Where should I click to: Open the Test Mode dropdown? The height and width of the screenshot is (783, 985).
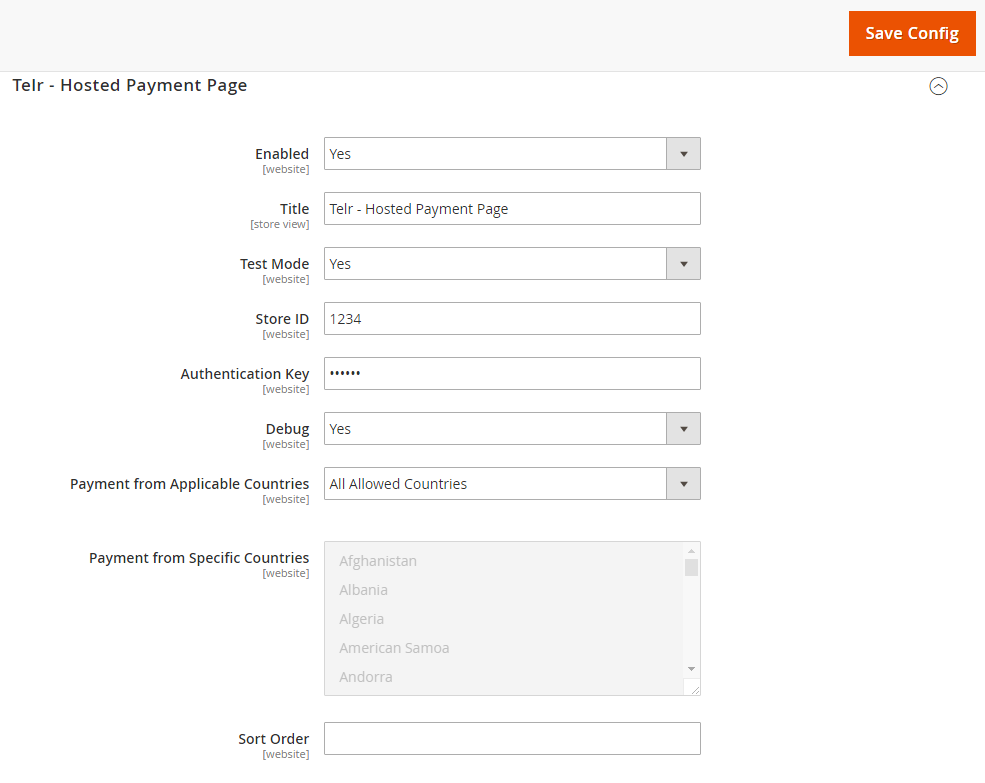tap(512, 264)
